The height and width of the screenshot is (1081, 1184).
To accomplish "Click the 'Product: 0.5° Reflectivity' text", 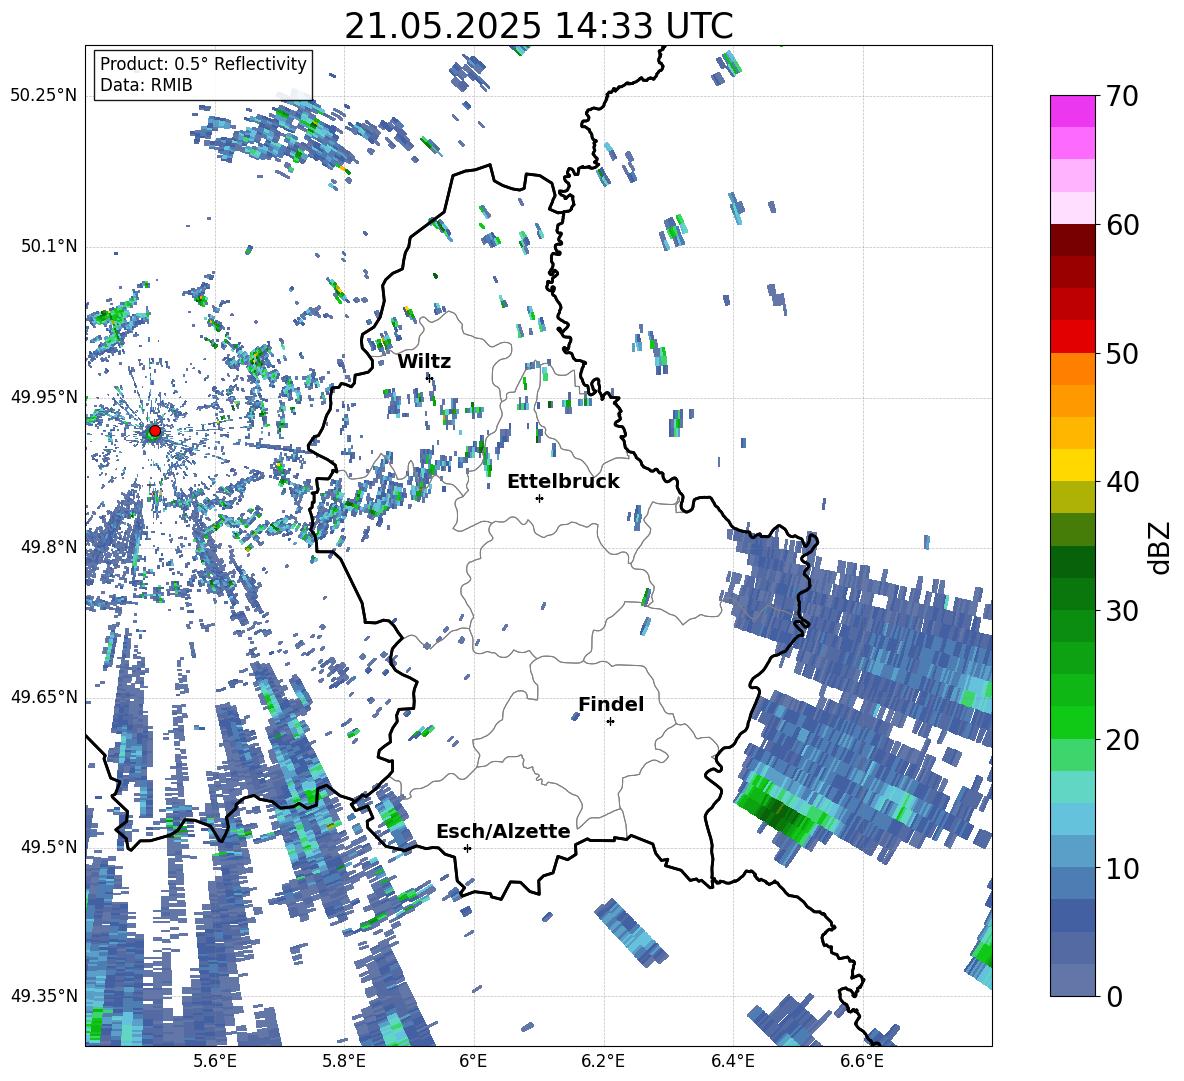I will (x=203, y=64).
